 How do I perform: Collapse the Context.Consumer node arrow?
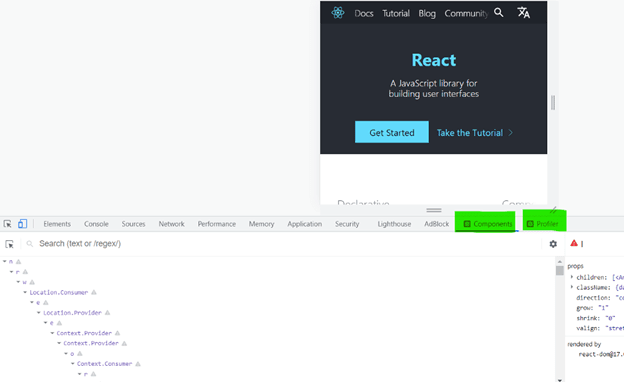[73, 364]
